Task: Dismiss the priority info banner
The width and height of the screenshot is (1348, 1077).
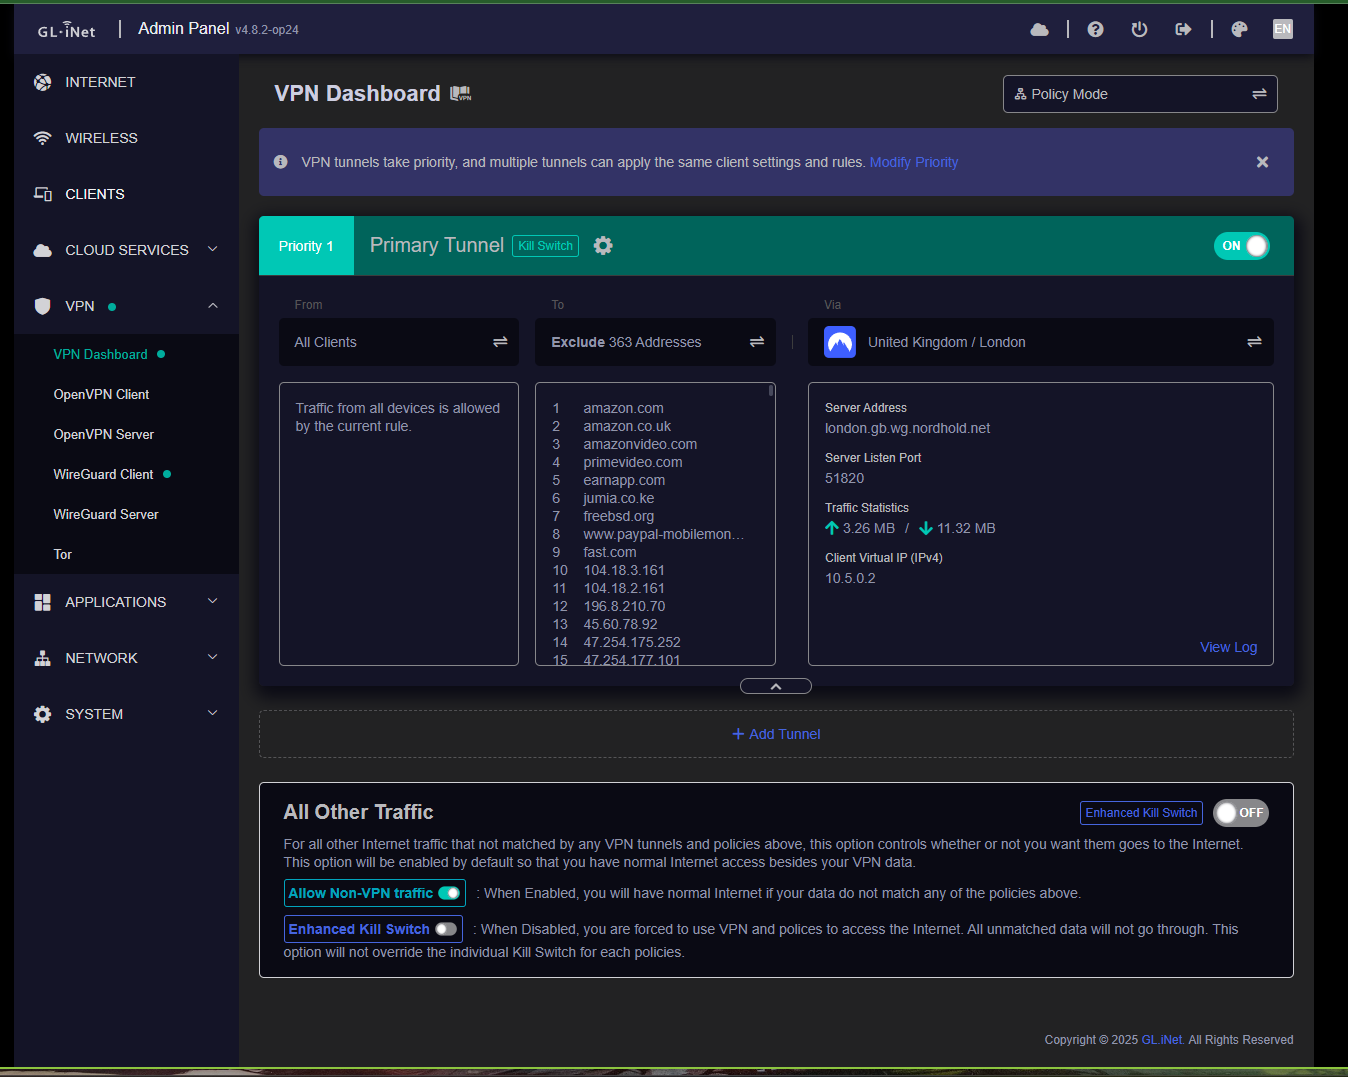Action: [x=1262, y=162]
